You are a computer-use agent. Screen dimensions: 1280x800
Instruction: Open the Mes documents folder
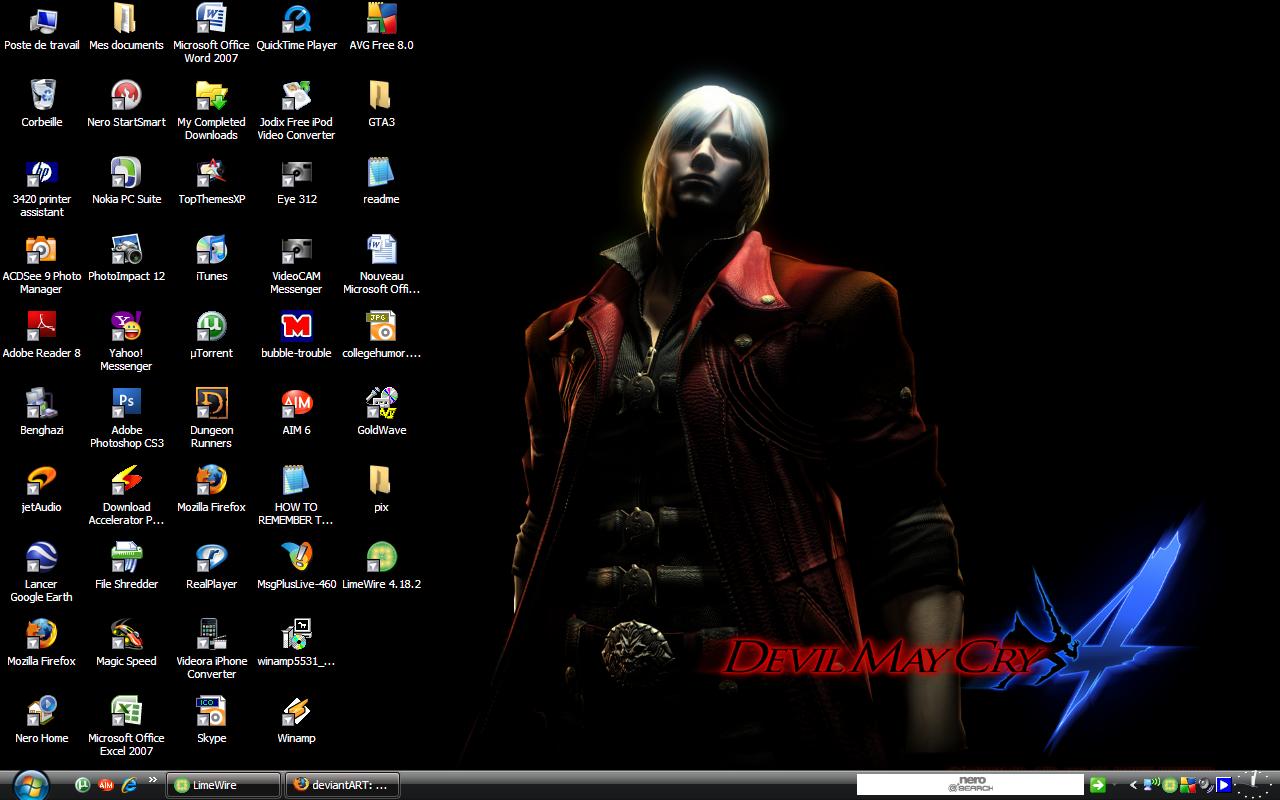coord(126,28)
